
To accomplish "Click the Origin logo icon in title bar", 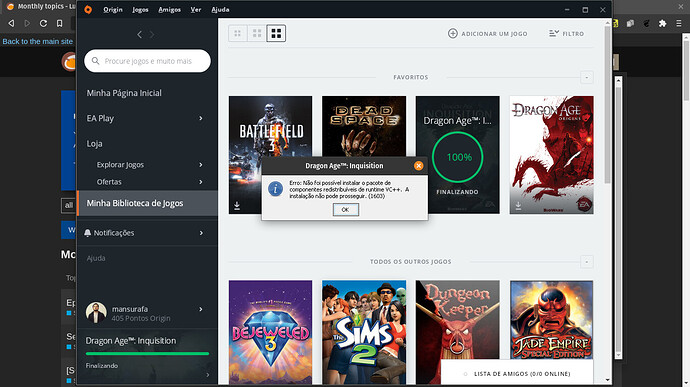I will tap(88, 9).
